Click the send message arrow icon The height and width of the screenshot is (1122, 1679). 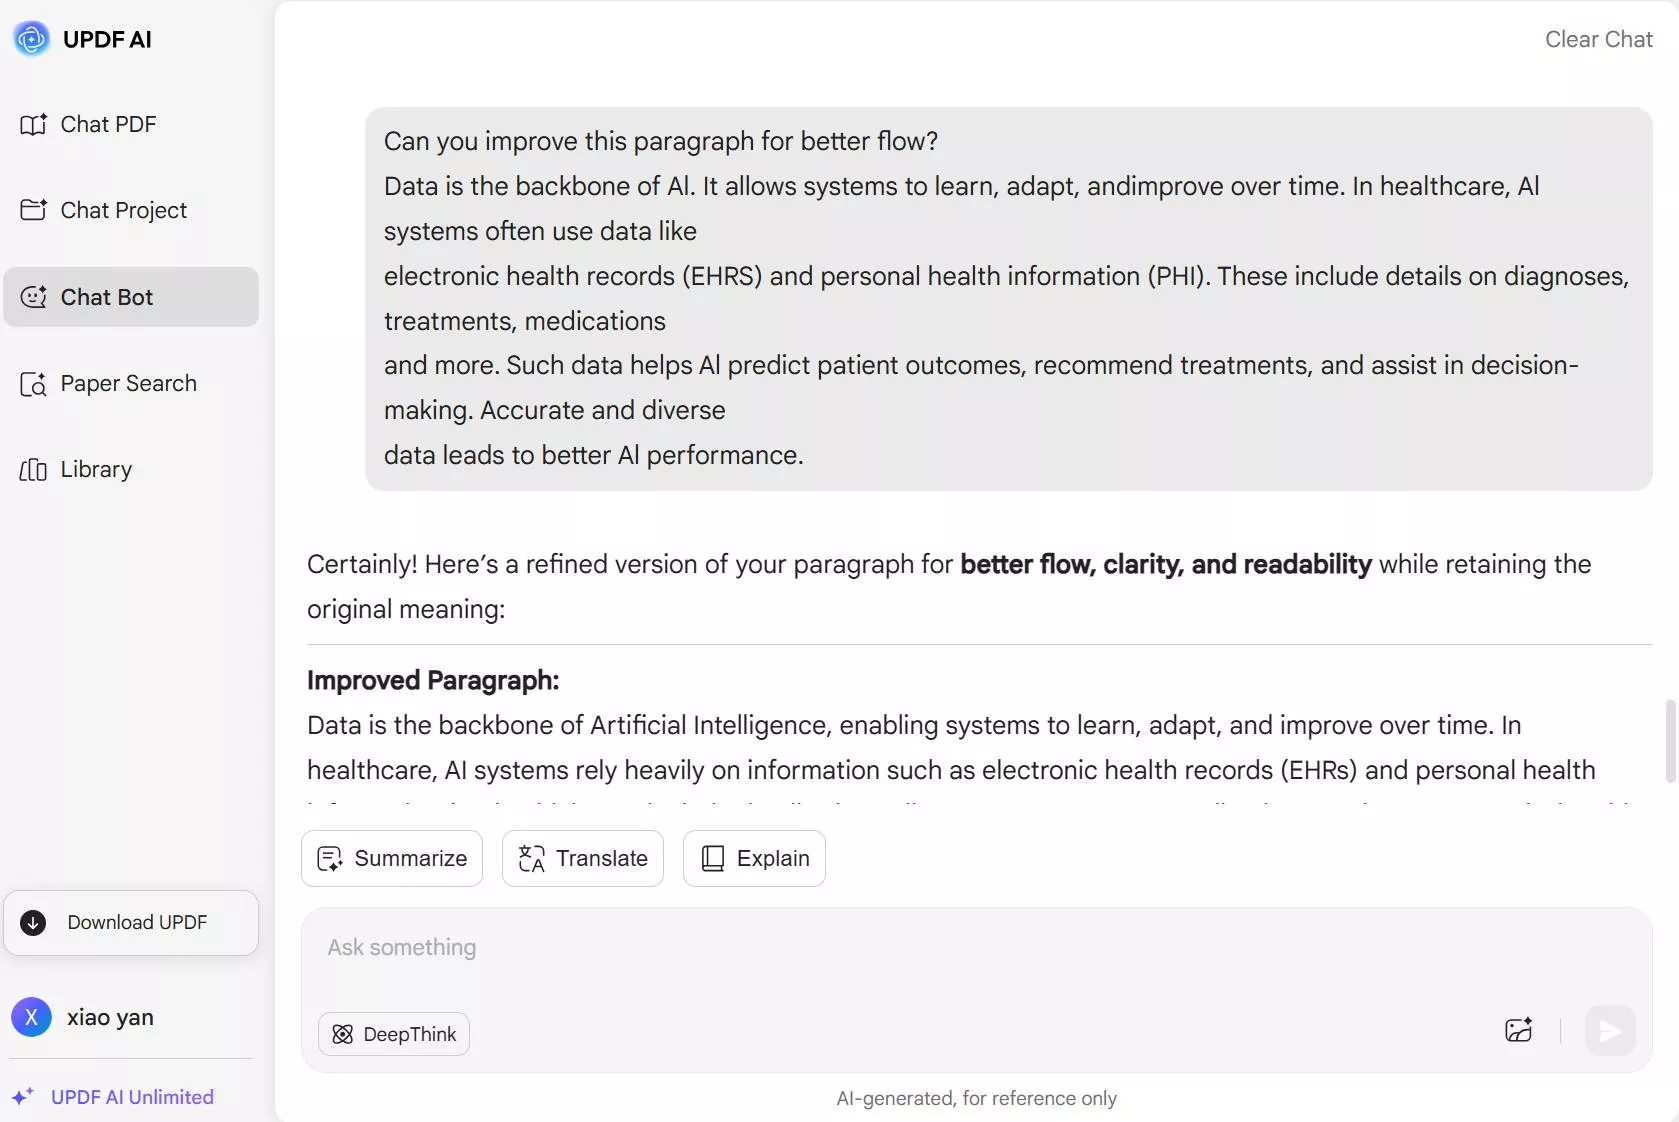[1609, 1031]
